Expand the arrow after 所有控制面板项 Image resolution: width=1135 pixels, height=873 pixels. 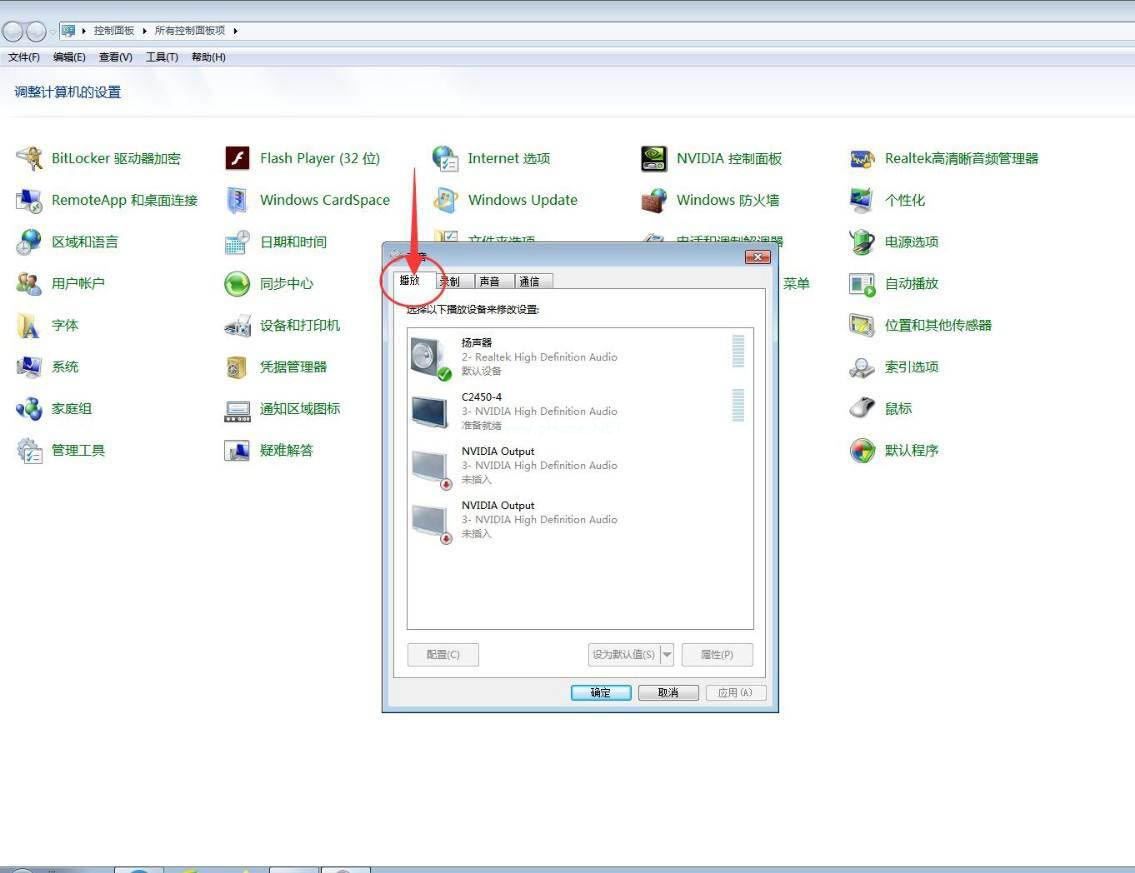click(x=235, y=30)
